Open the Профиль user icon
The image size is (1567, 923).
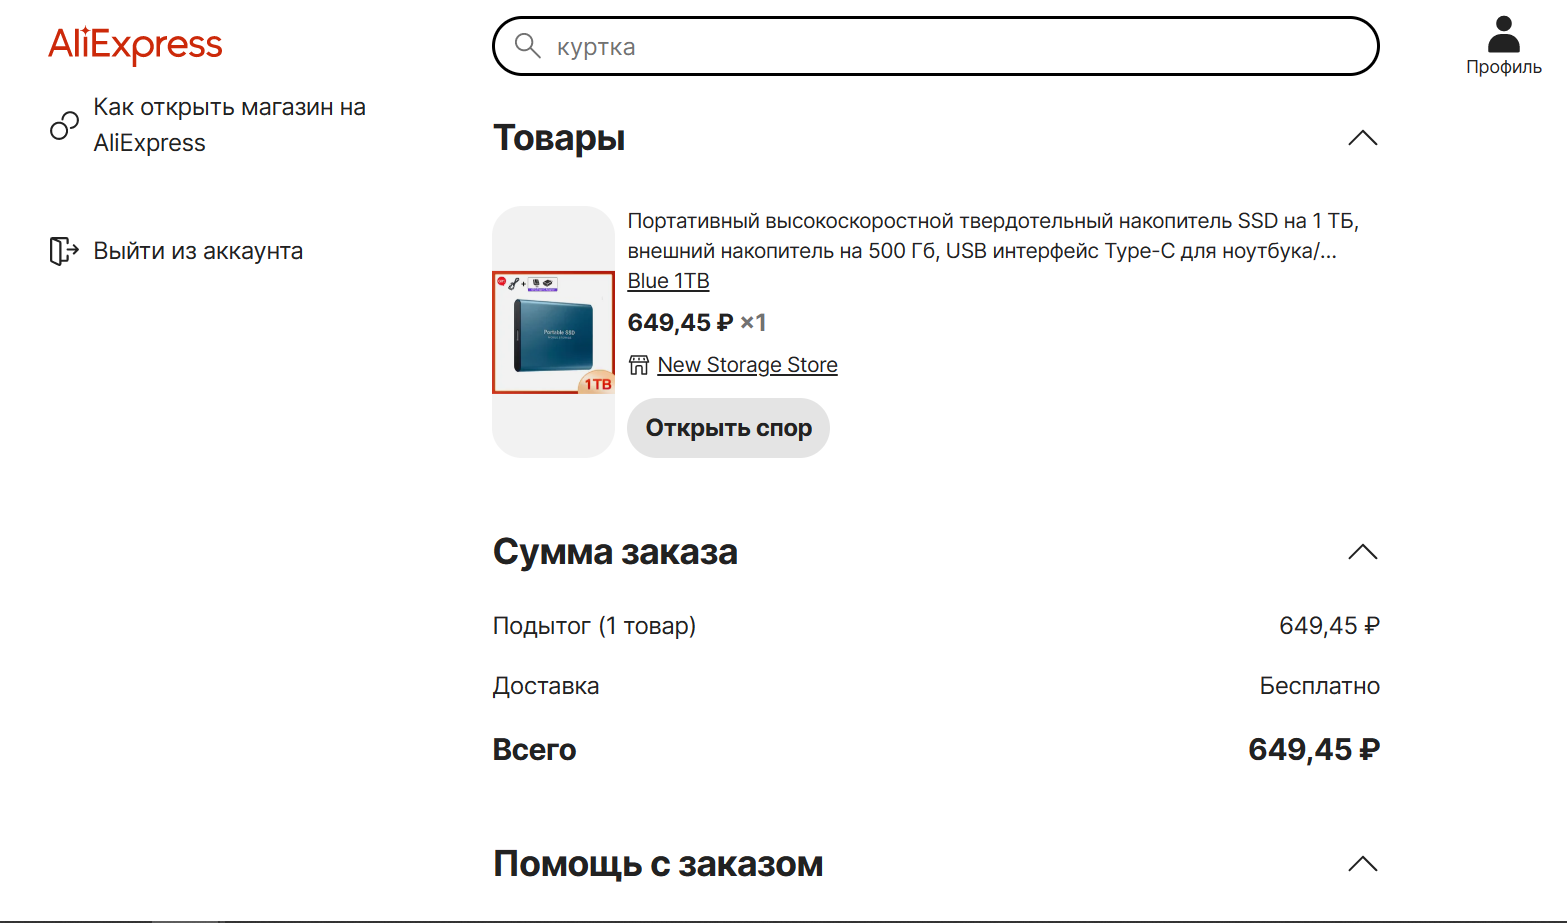[1503, 34]
